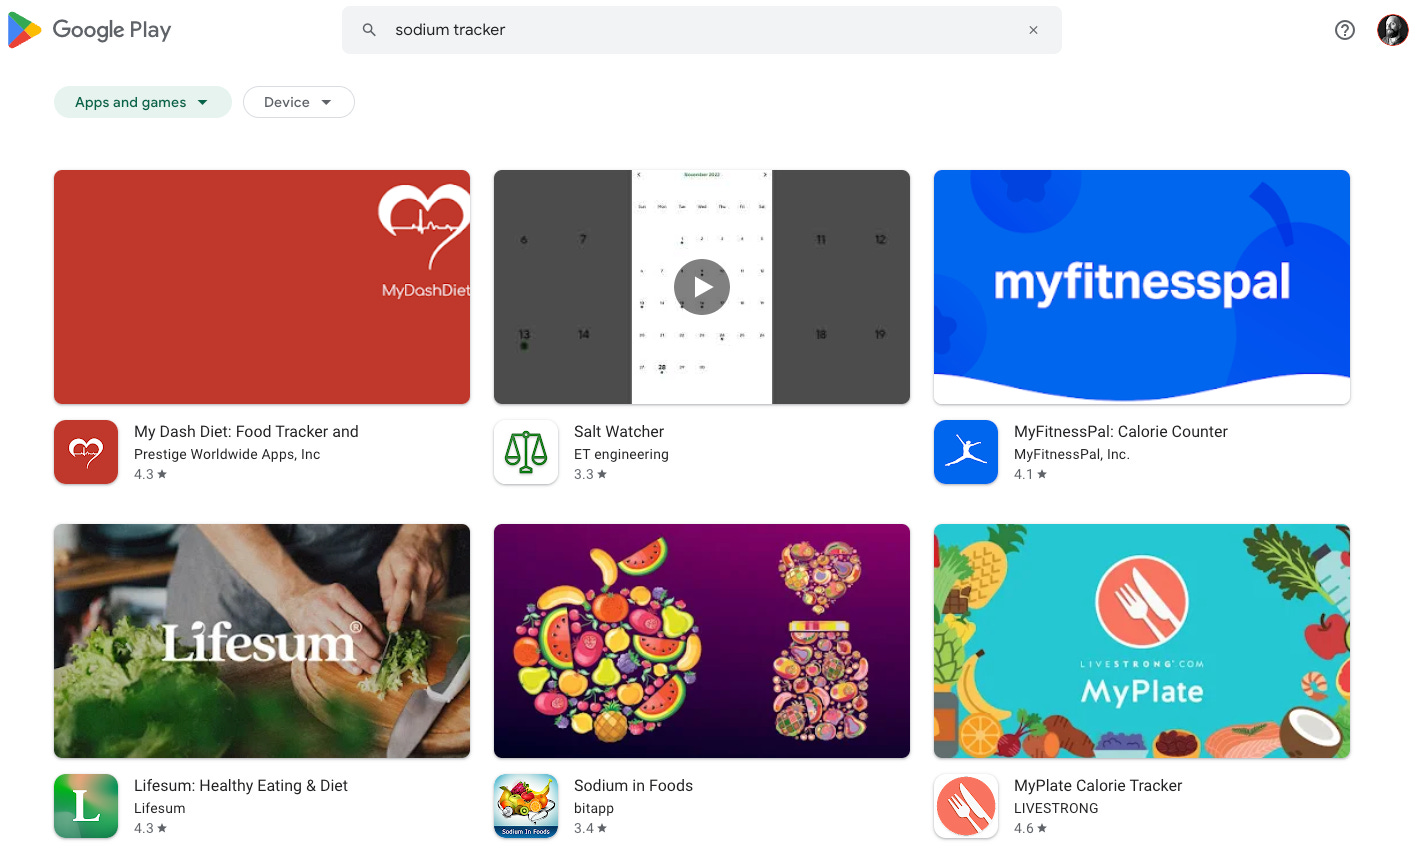Click Prestige Worldwide Apps, Inc developer text

[227, 454]
